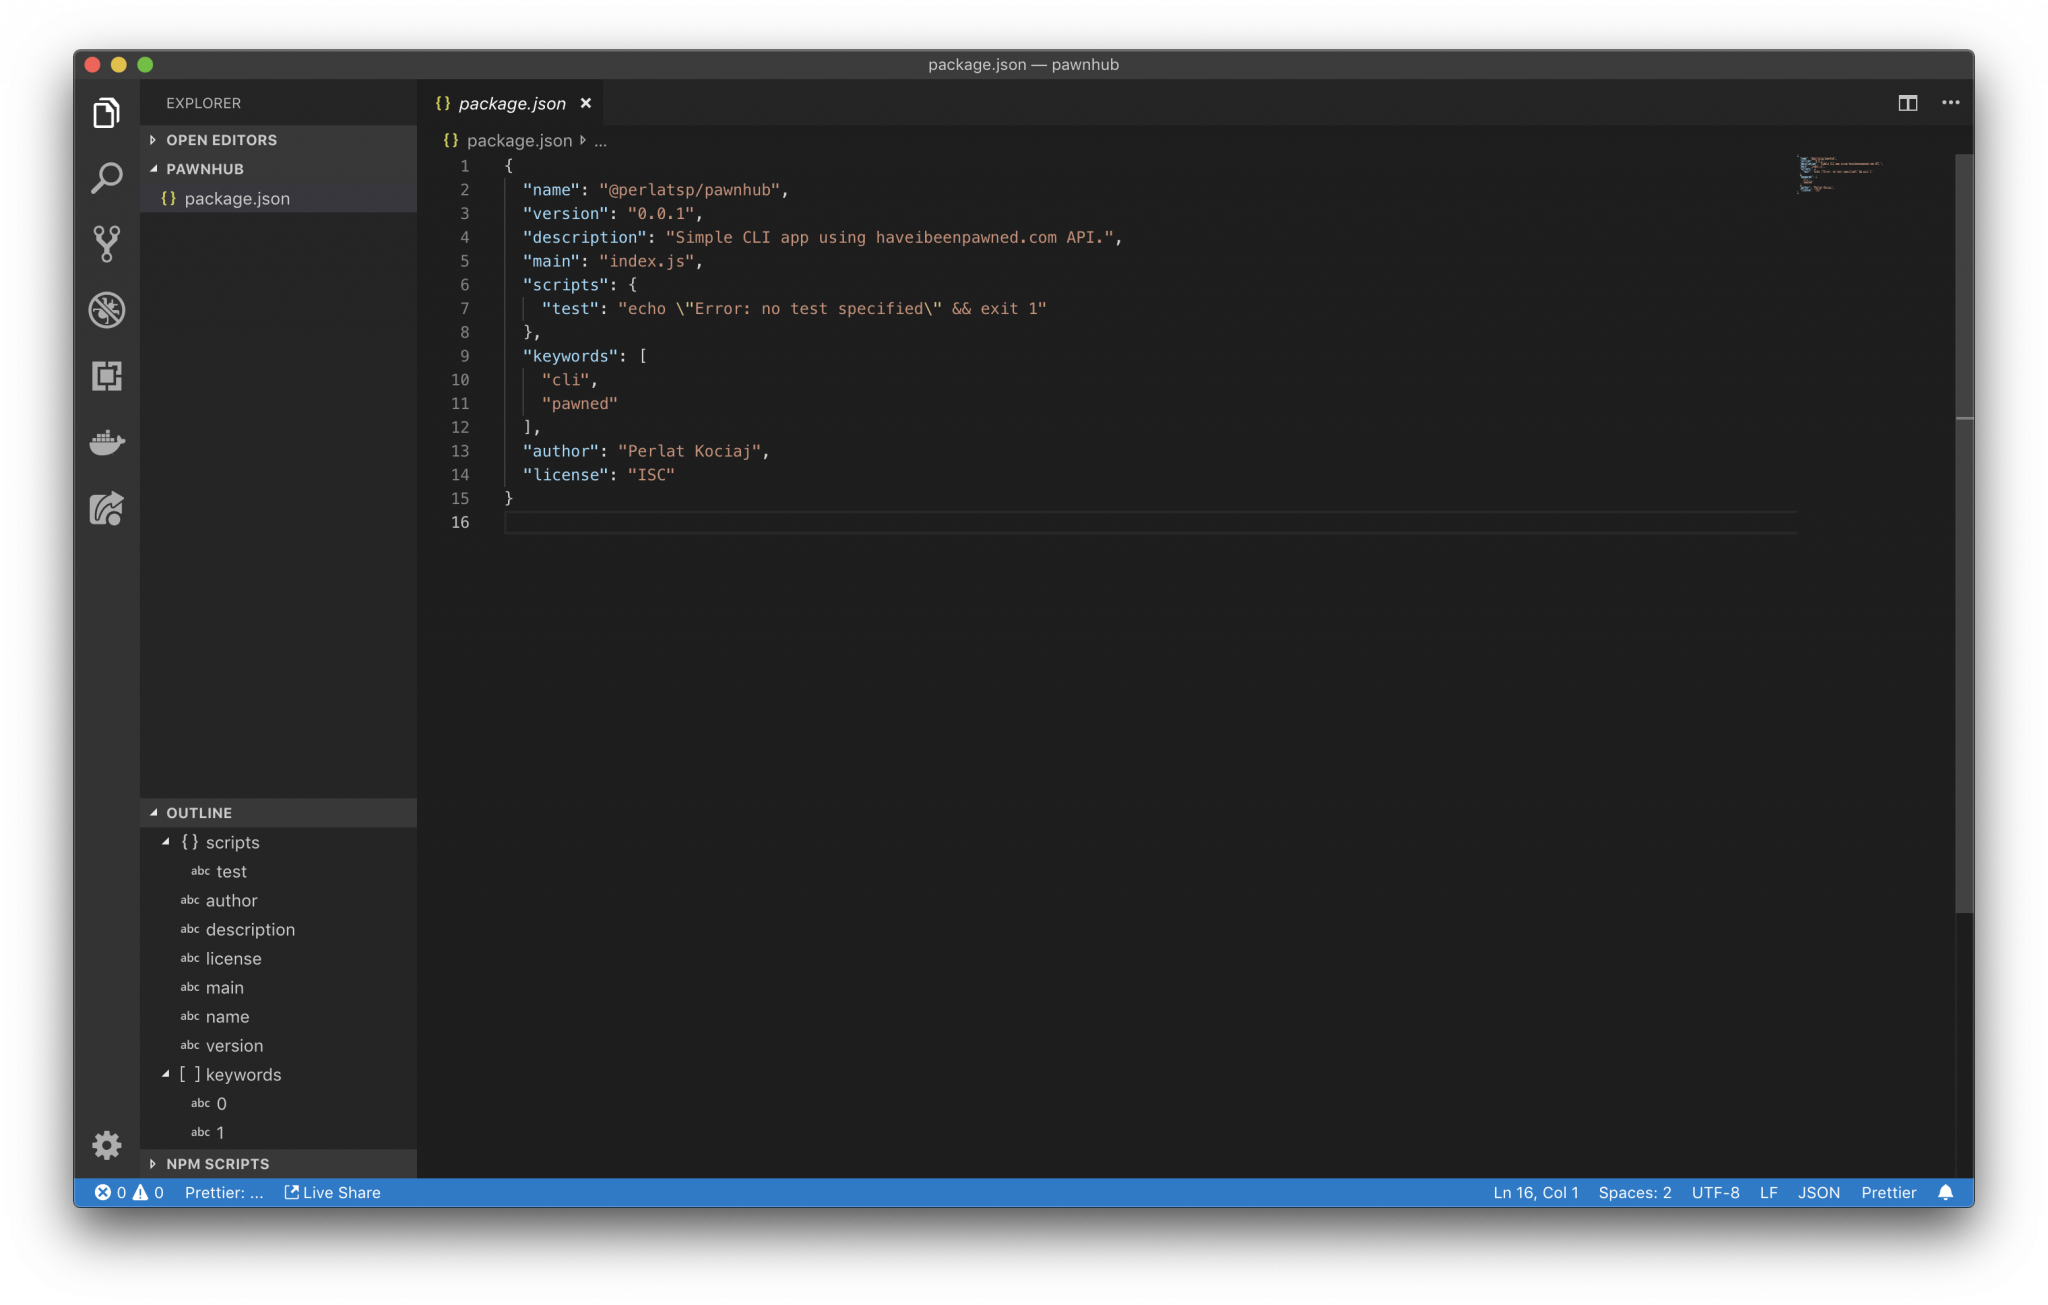Select main symbol in Outline
Image resolution: width=2048 pixels, height=1305 pixels.
pyautogui.click(x=278, y=987)
